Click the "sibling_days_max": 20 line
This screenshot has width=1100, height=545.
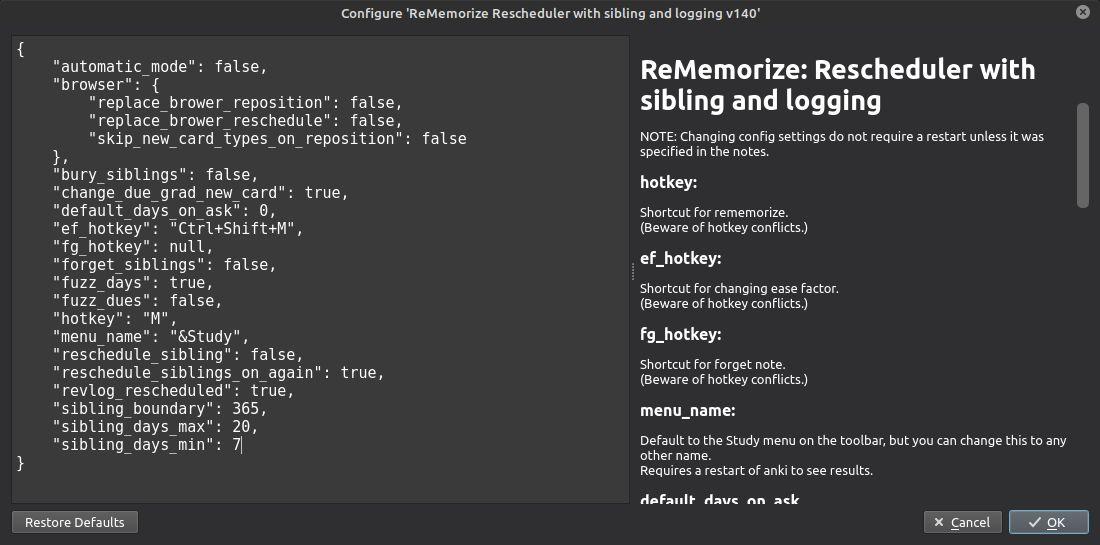(x=156, y=426)
